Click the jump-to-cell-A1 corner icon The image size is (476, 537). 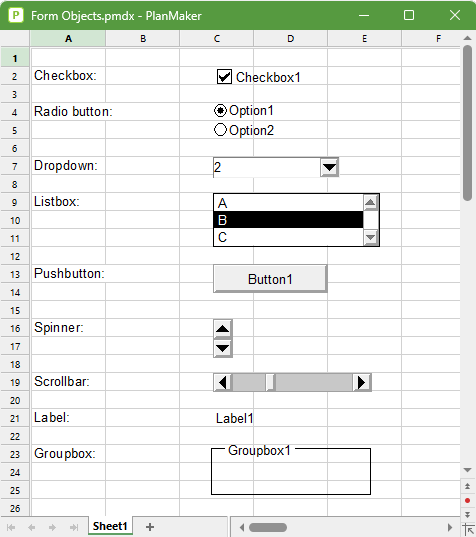468,529
